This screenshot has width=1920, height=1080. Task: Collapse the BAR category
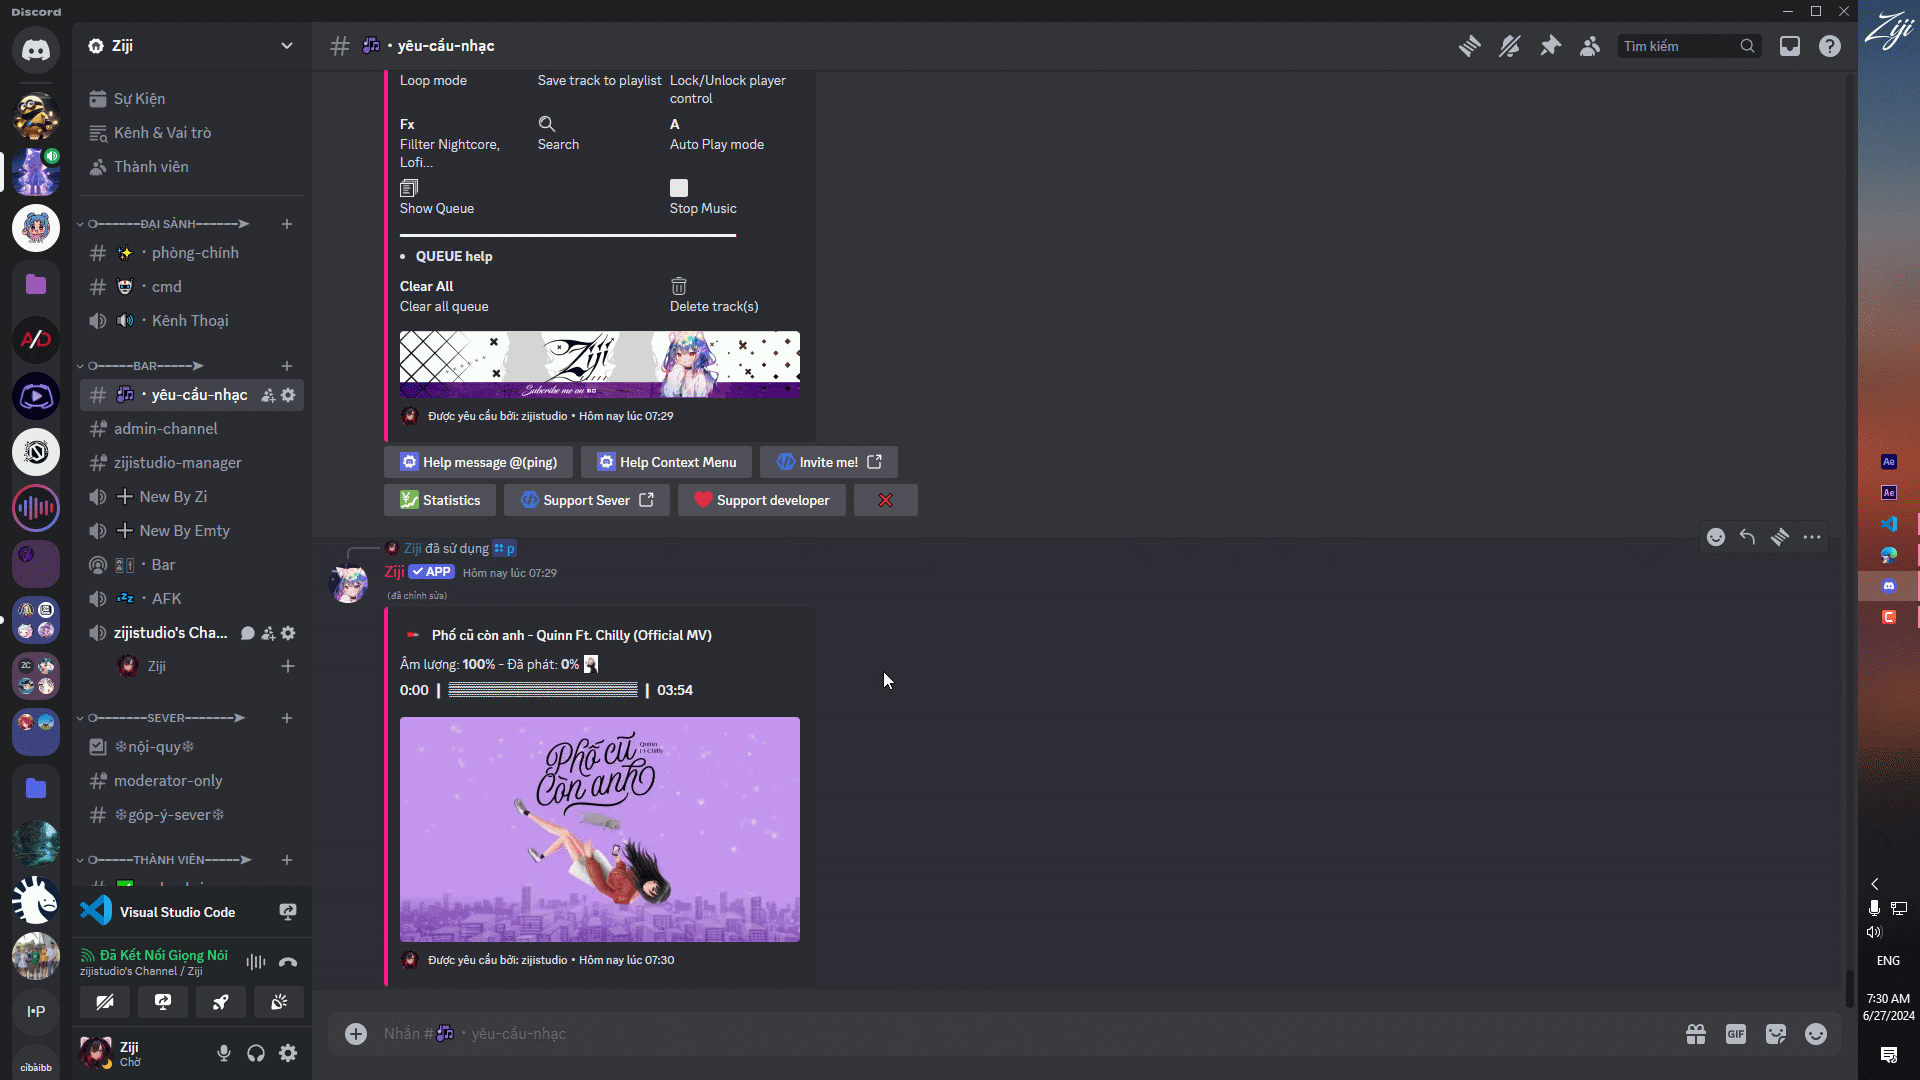[144, 366]
